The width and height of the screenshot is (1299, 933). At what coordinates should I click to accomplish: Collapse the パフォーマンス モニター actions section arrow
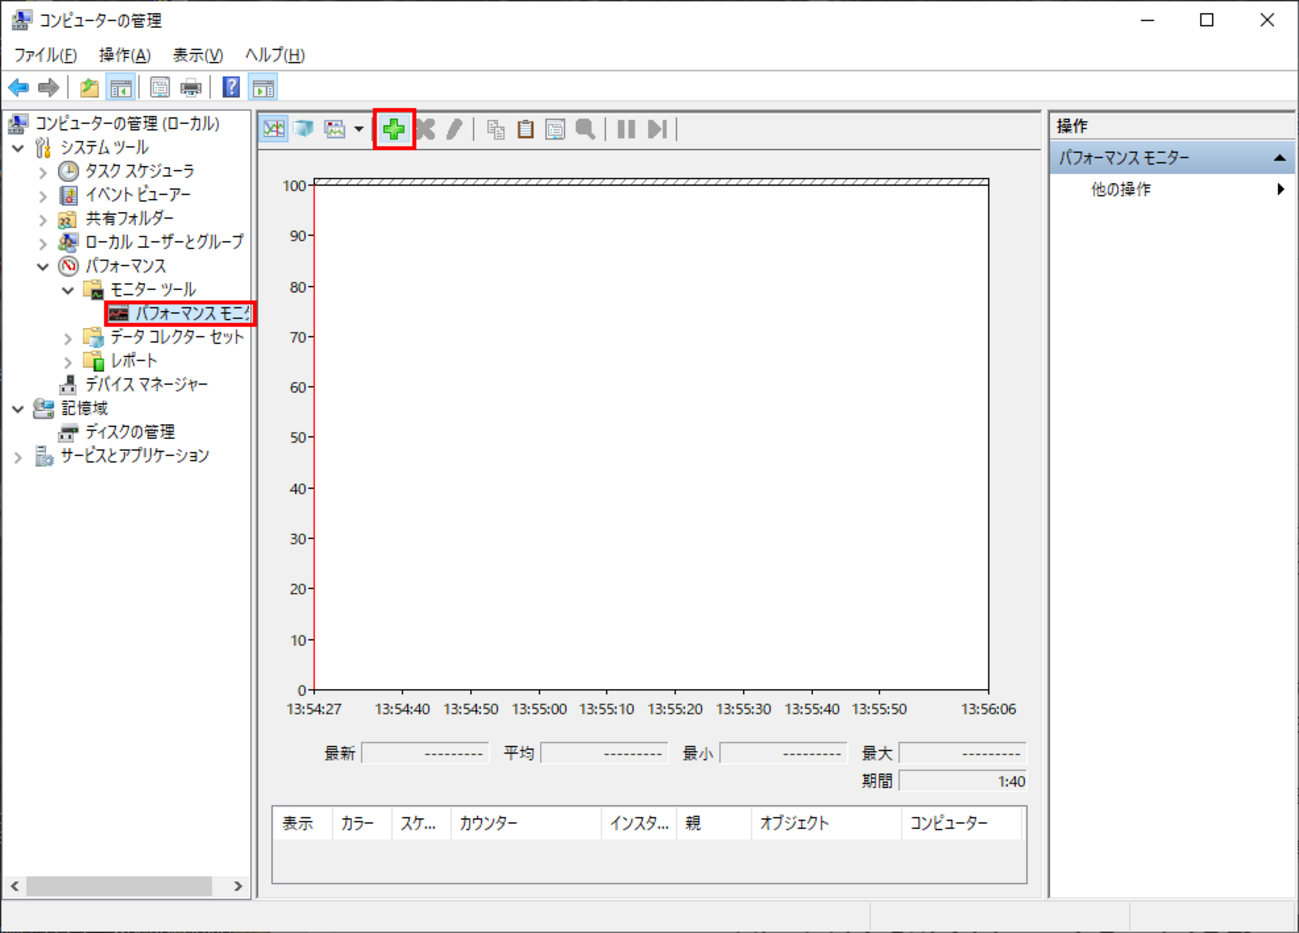click(x=1279, y=158)
